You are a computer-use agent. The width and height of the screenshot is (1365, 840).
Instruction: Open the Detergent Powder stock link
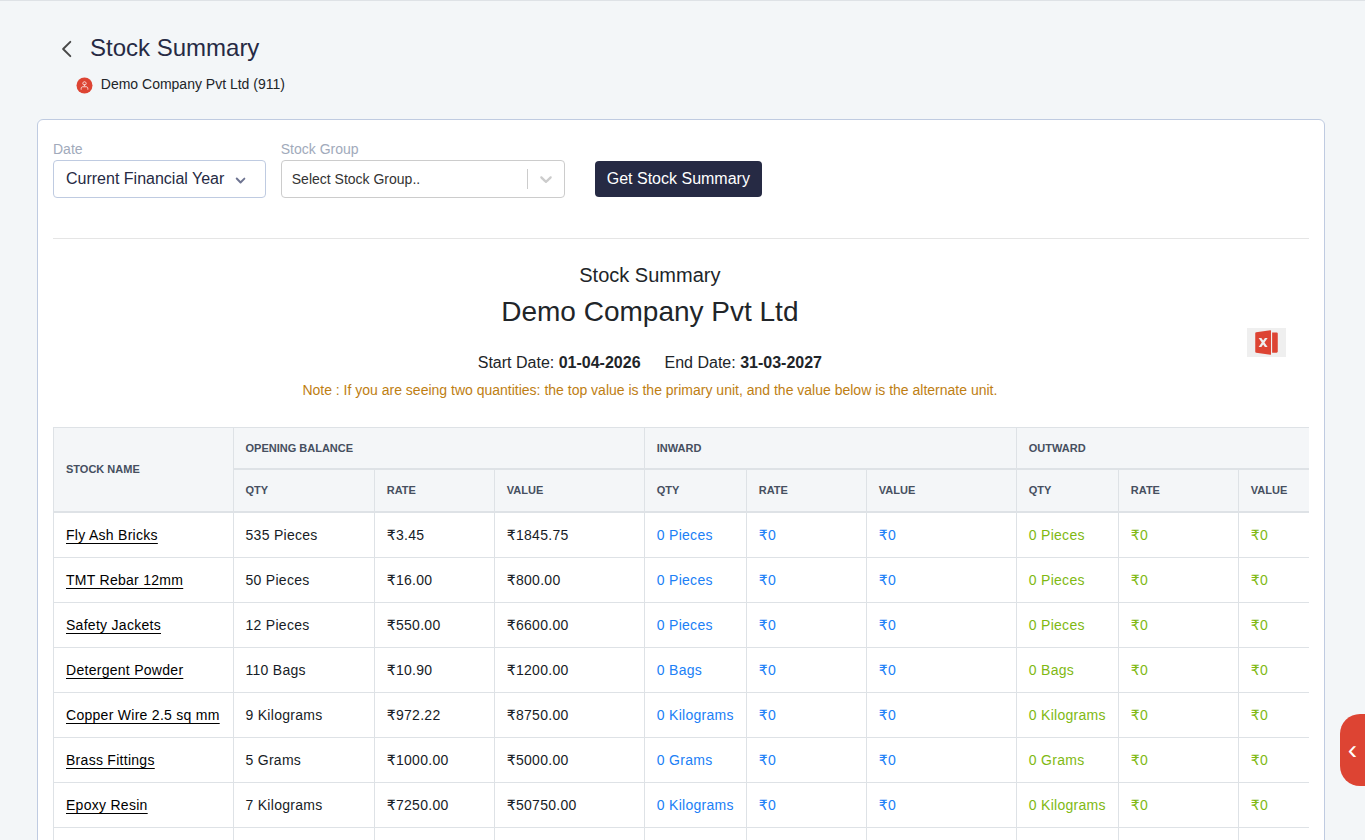click(x=124, y=670)
